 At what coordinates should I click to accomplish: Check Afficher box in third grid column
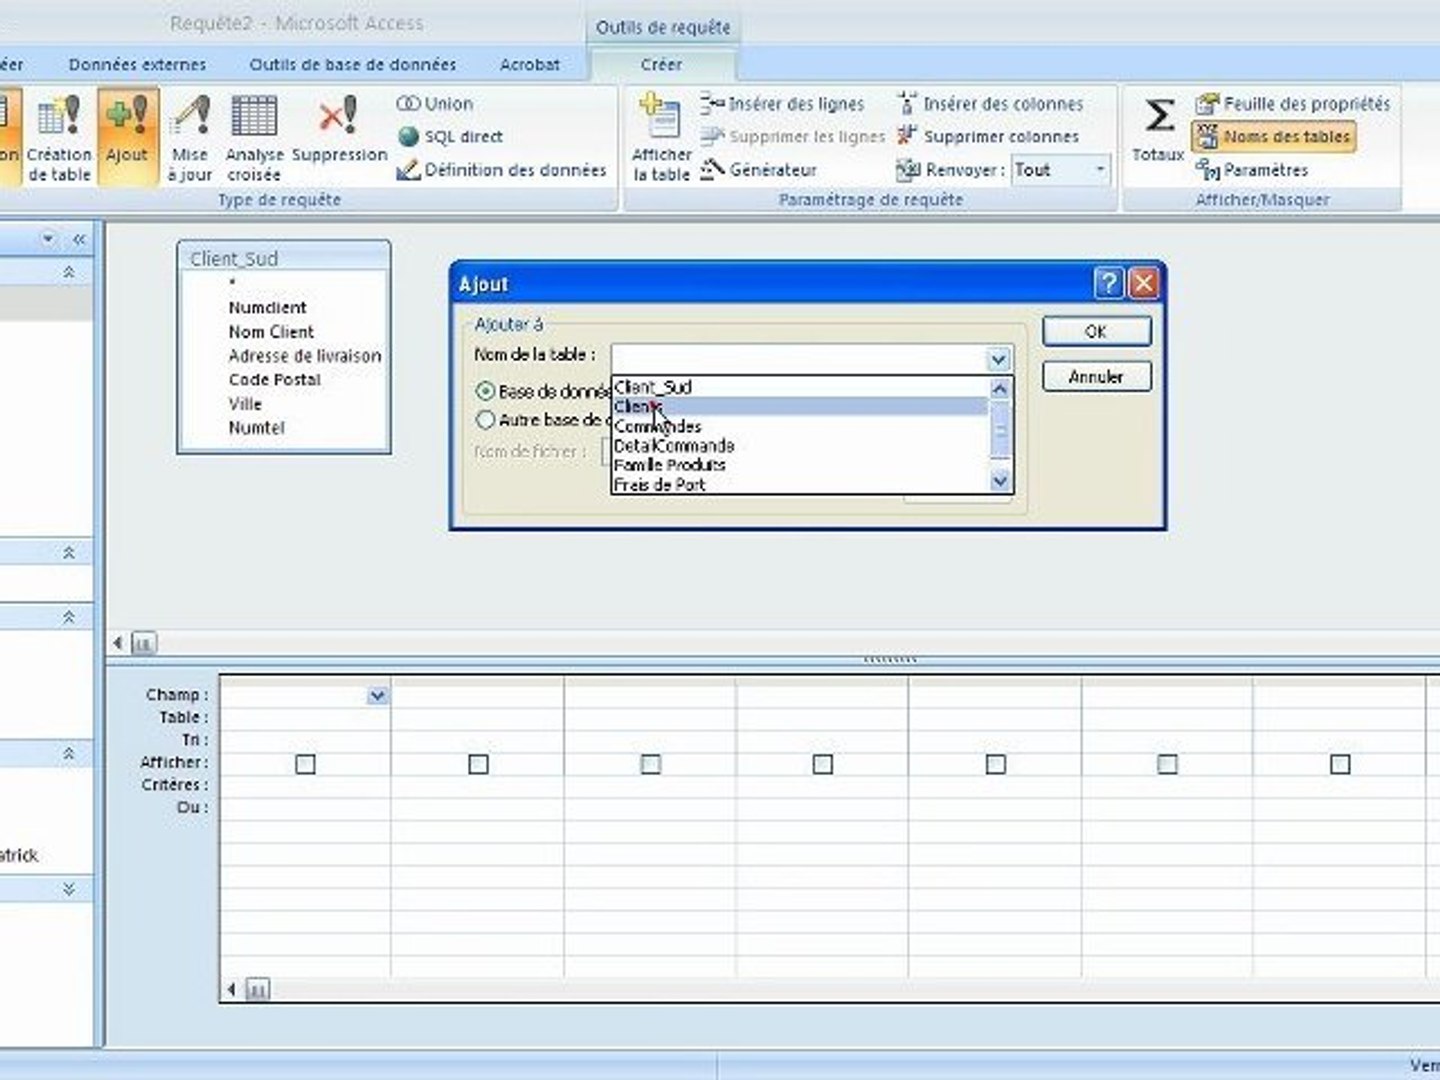point(650,764)
